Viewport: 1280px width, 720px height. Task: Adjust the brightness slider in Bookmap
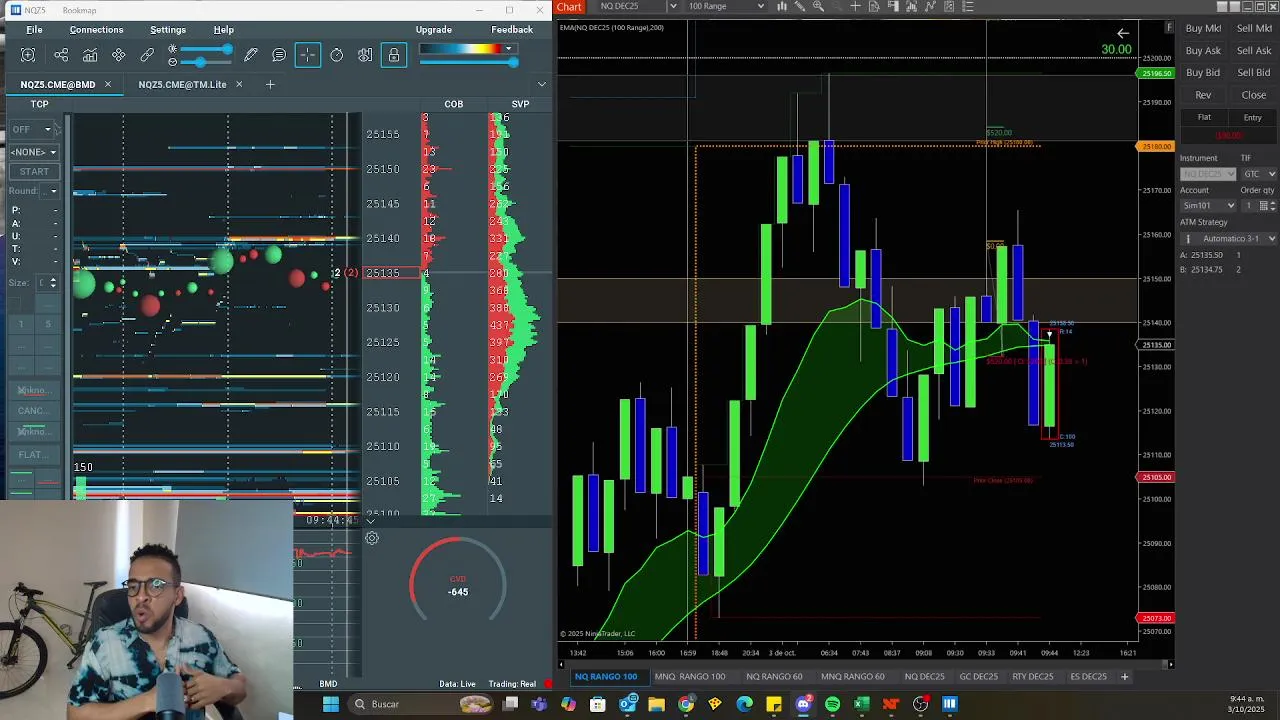tap(205, 49)
